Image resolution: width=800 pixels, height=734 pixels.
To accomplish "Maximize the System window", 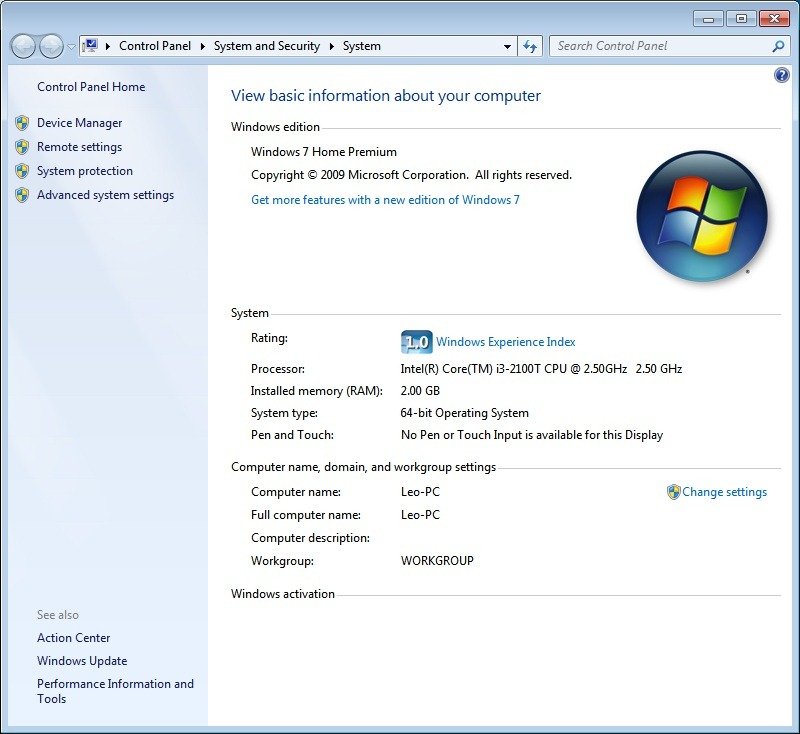I will [x=741, y=19].
